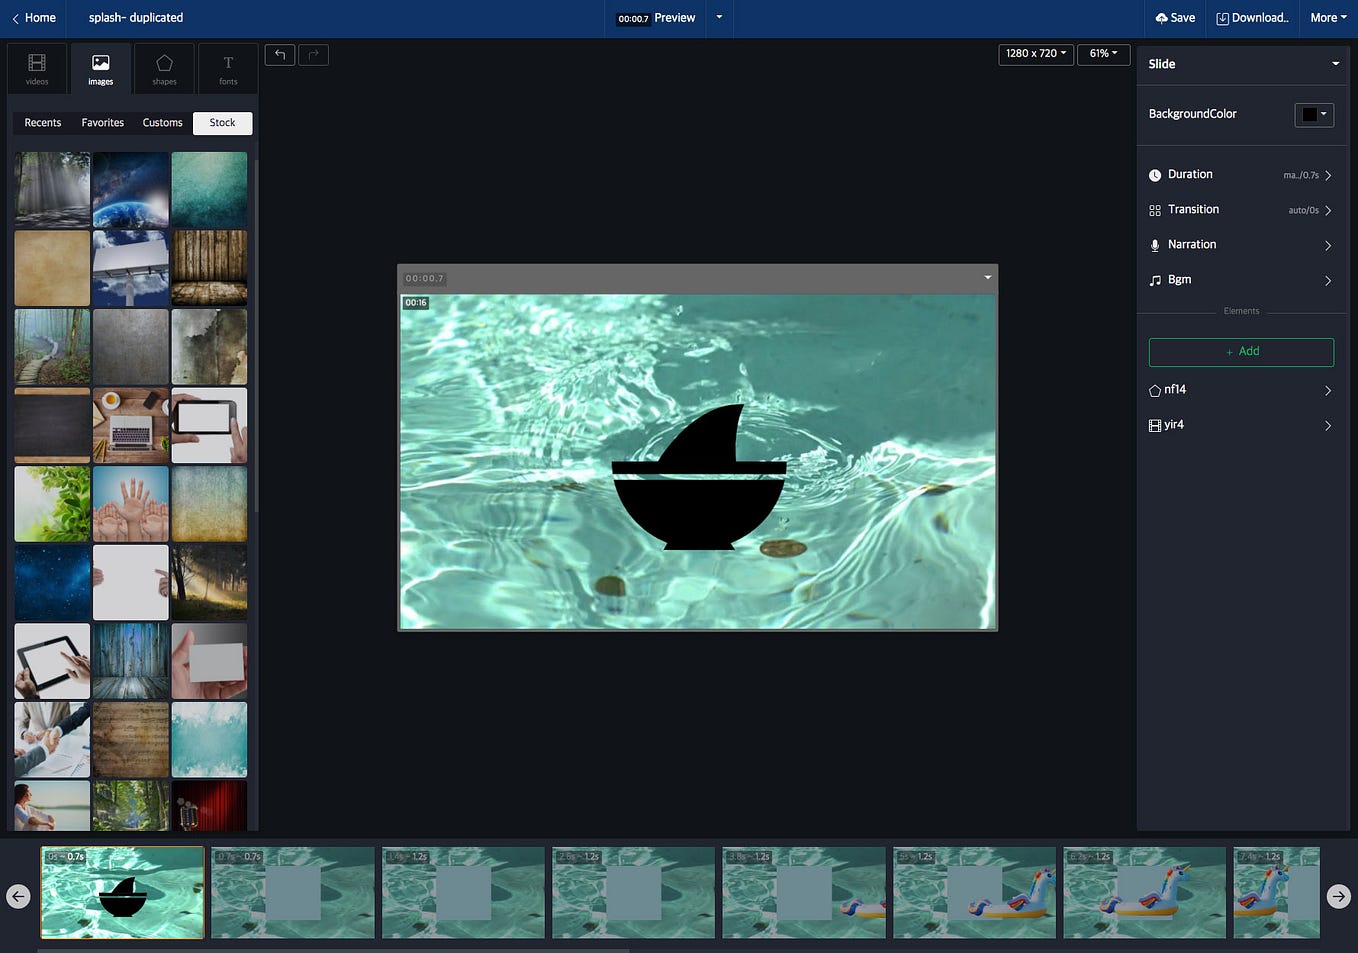Select the Transition grid icon

(1155, 210)
